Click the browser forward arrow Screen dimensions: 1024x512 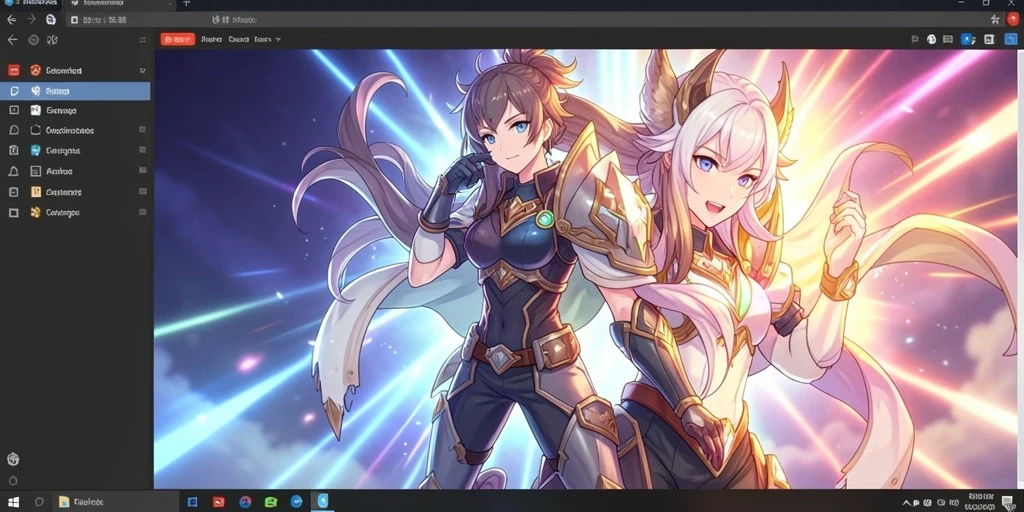[x=31, y=20]
